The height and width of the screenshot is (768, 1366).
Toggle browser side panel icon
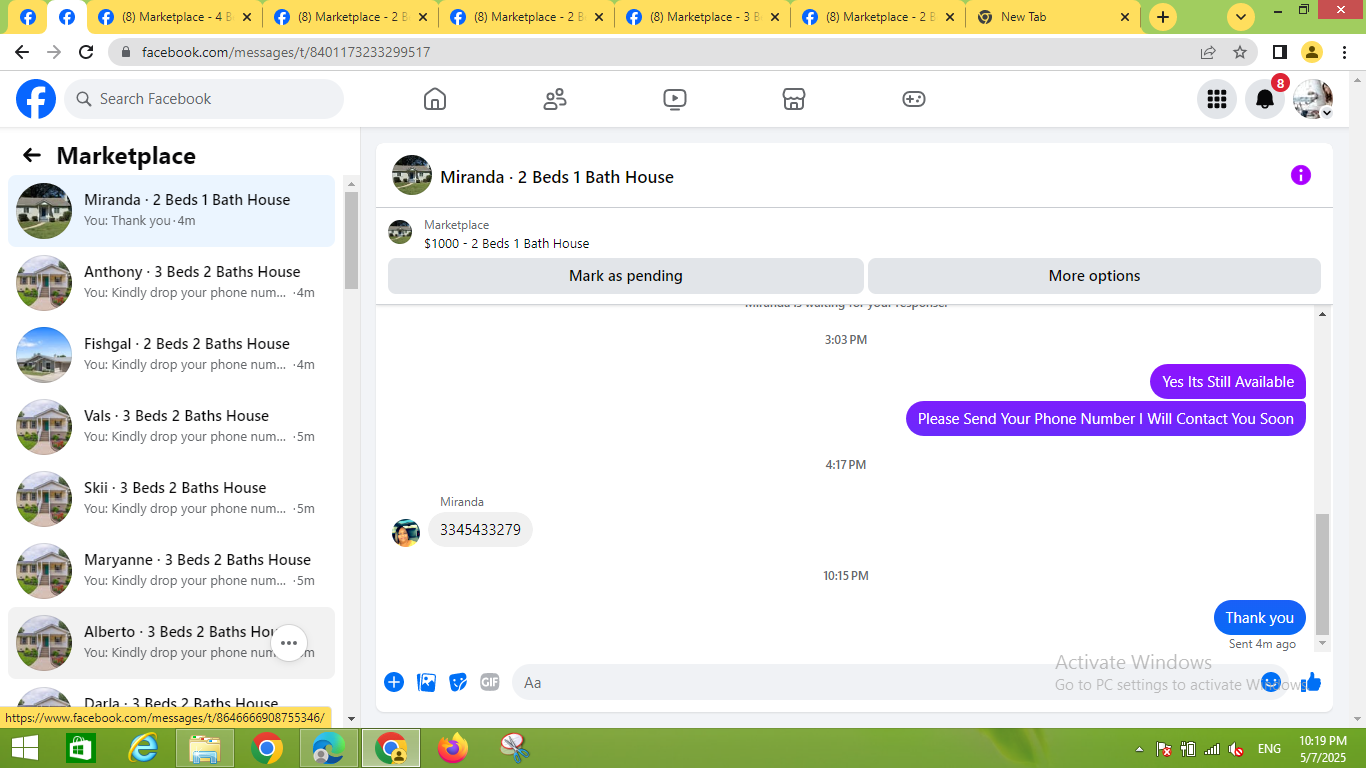click(1279, 52)
